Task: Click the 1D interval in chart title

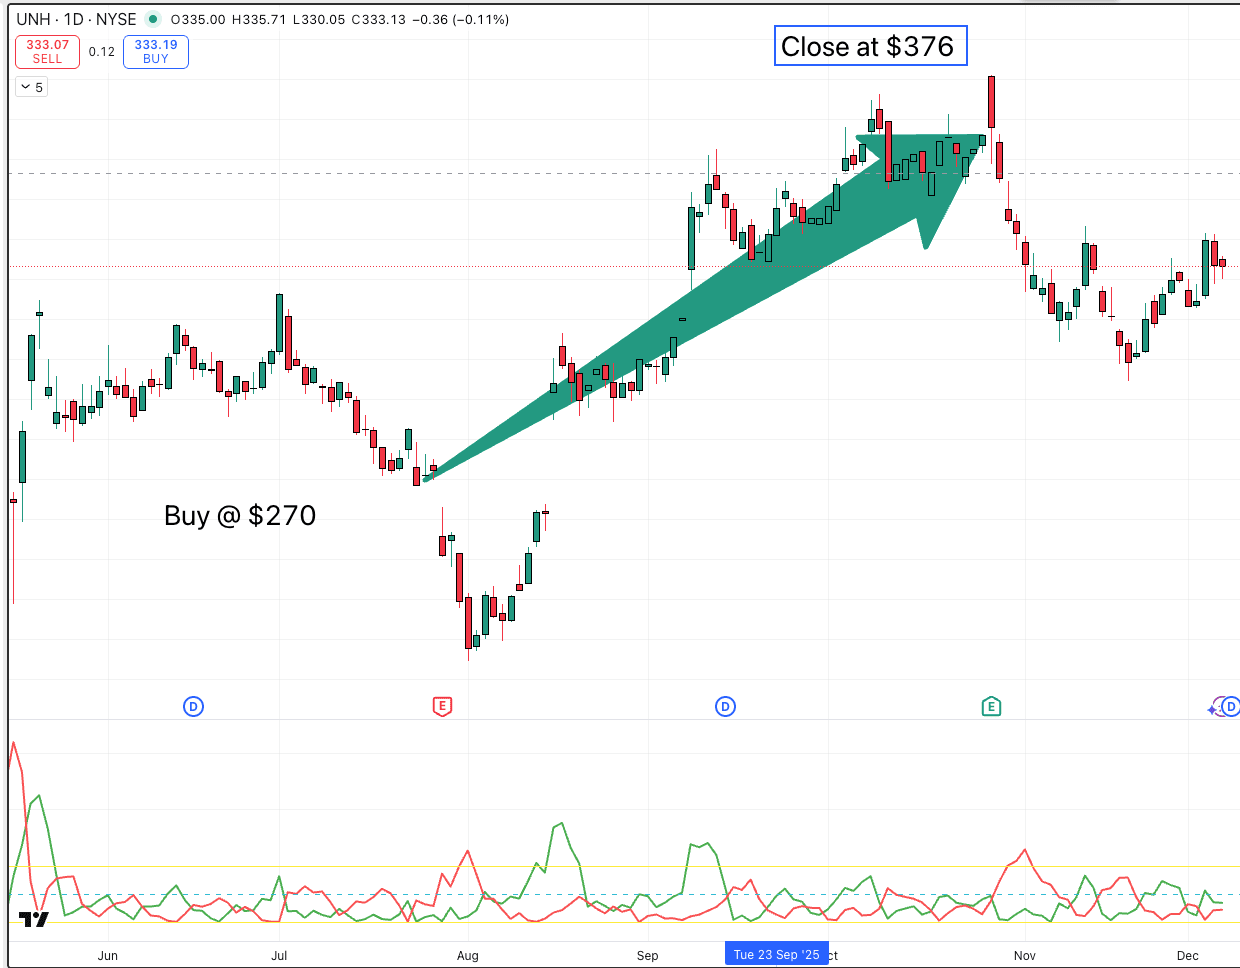Action: pyautogui.click(x=73, y=19)
